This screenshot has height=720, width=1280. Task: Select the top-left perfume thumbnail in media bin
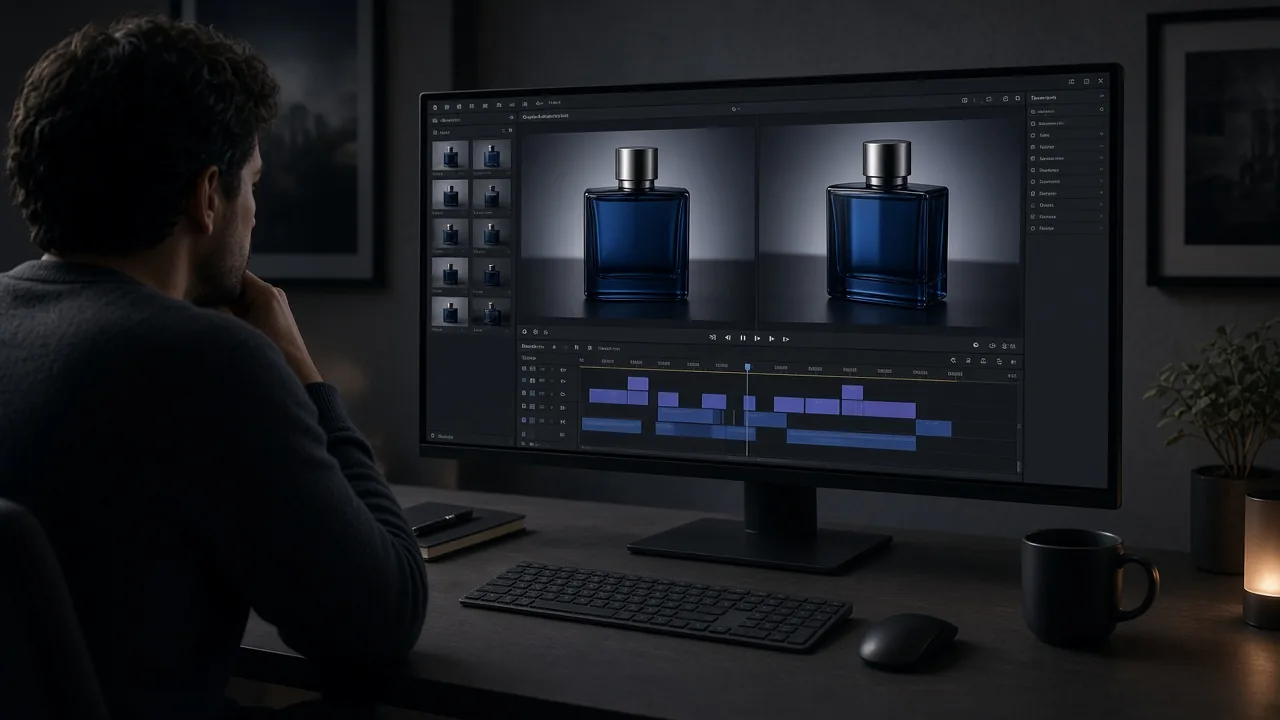click(450, 154)
